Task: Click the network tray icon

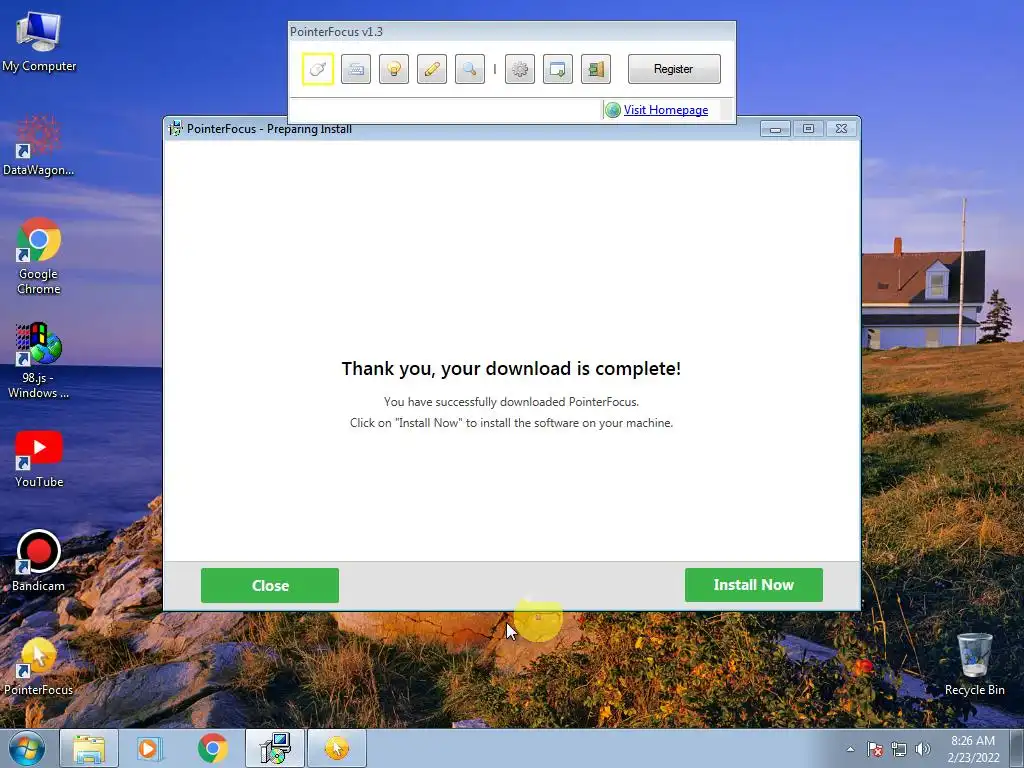Action: coord(899,749)
